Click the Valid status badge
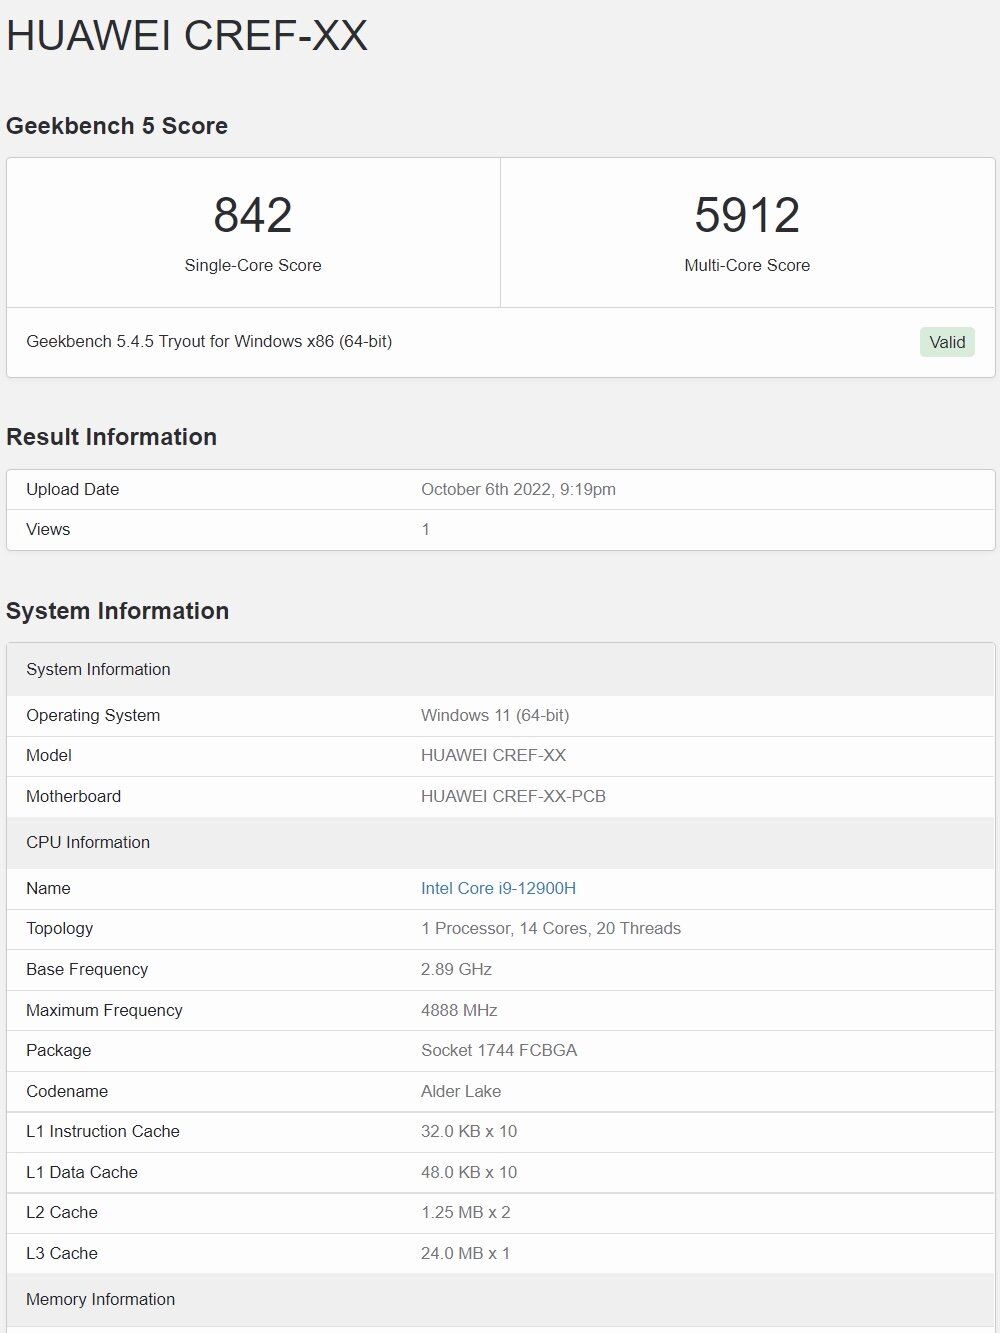The image size is (1000, 1333). [947, 342]
